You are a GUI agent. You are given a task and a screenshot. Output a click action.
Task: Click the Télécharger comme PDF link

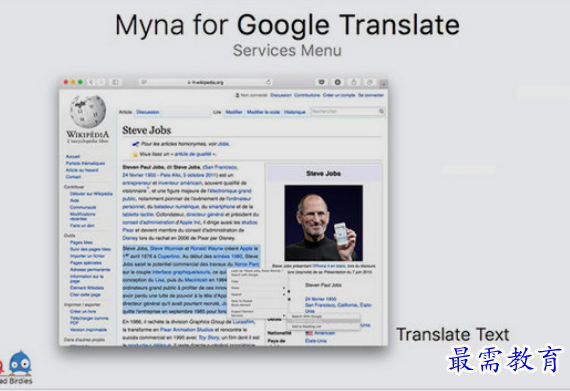[89, 320]
